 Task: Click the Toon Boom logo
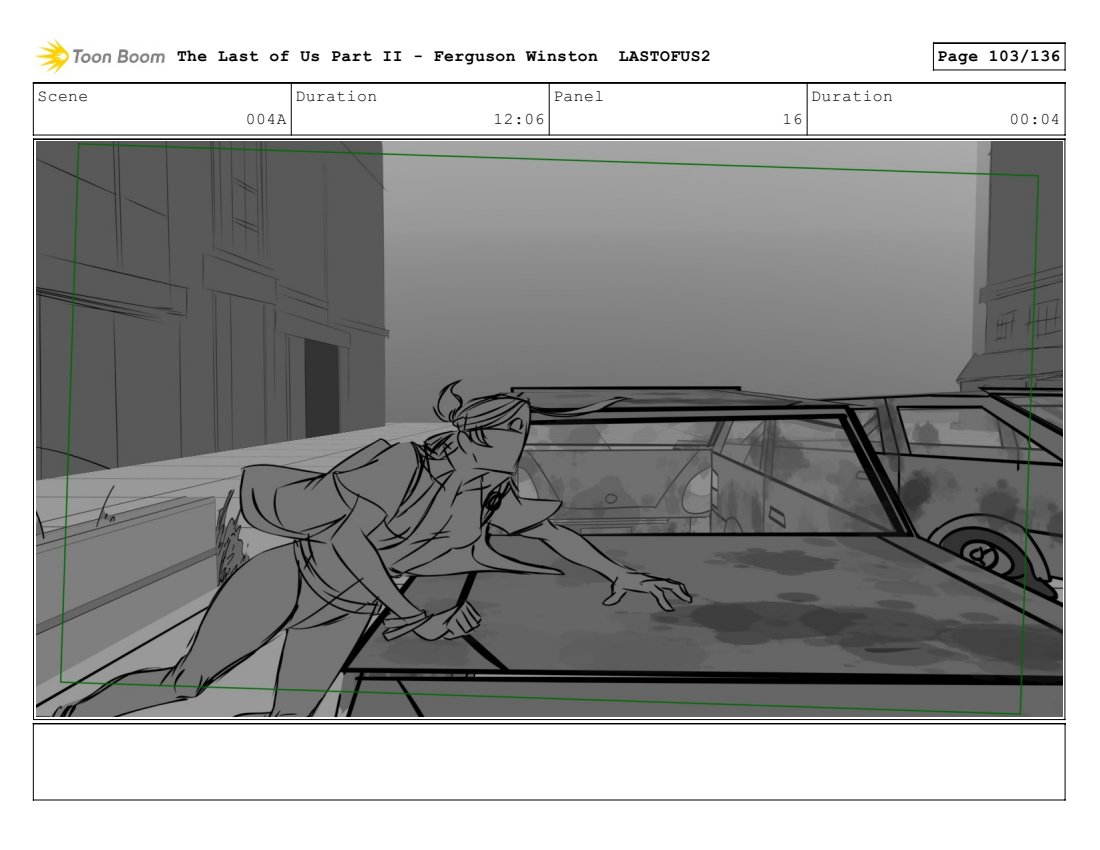pyautogui.click(x=100, y=56)
